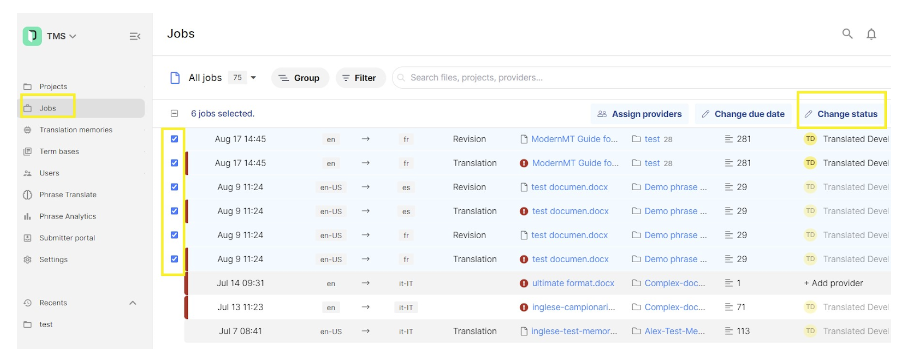Screen dimensions: 921x363
Task: Collapse the Recents section chevron
Action: [x=132, y=303]
